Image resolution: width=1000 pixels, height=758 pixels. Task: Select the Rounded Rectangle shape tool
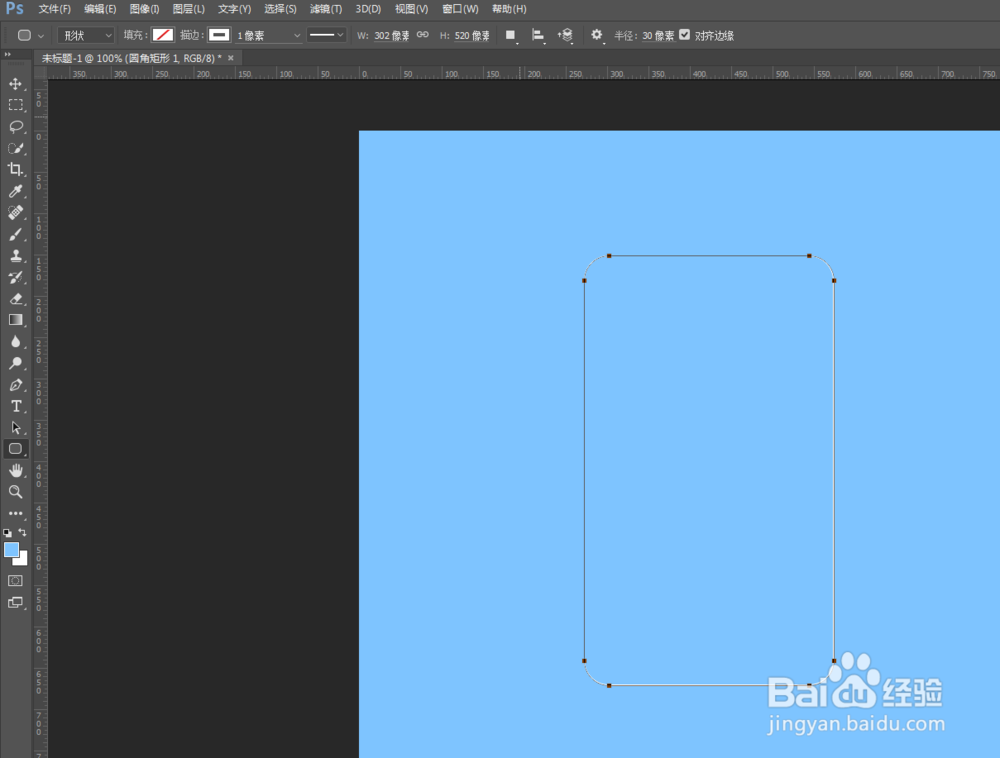pos(15,449)
